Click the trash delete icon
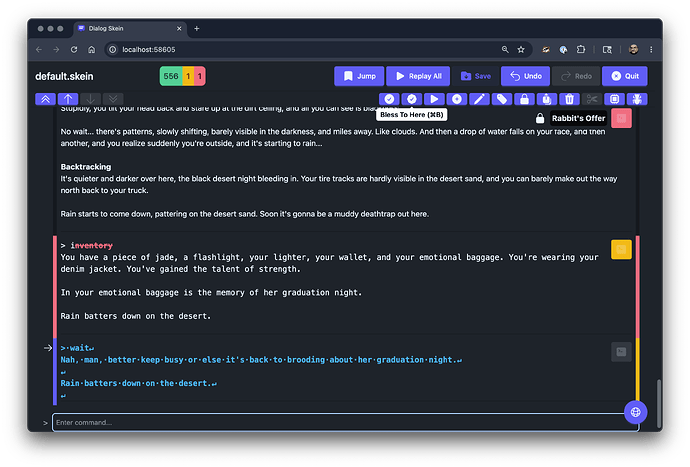 click(569, 99)
